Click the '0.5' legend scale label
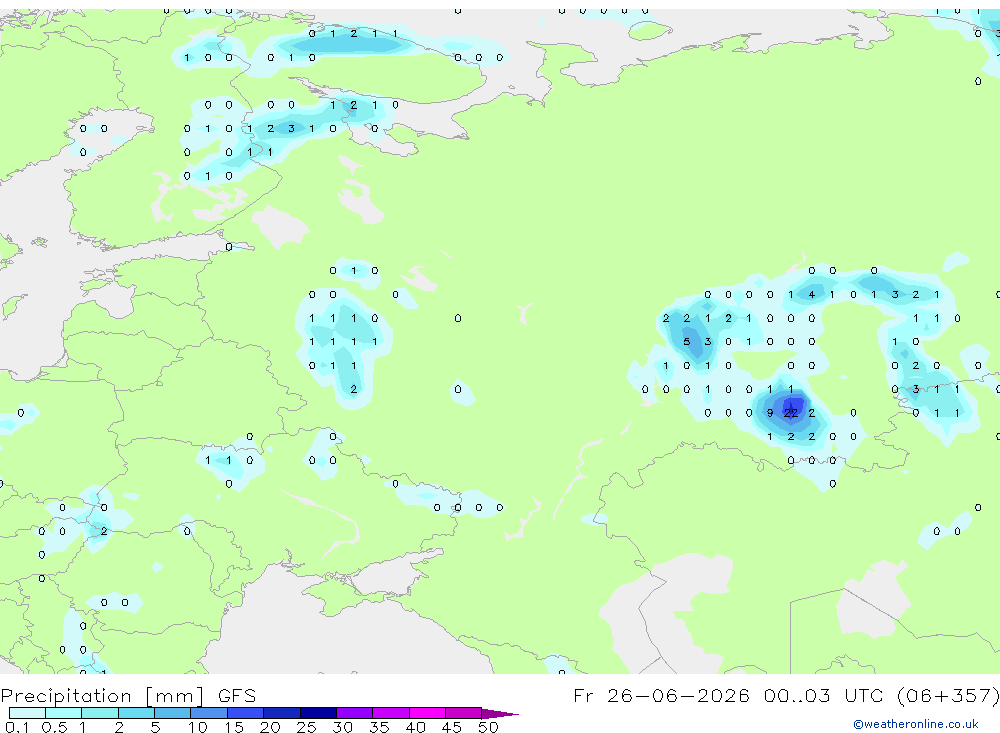This screenshot has height=733, width=1000. (54, 727)
